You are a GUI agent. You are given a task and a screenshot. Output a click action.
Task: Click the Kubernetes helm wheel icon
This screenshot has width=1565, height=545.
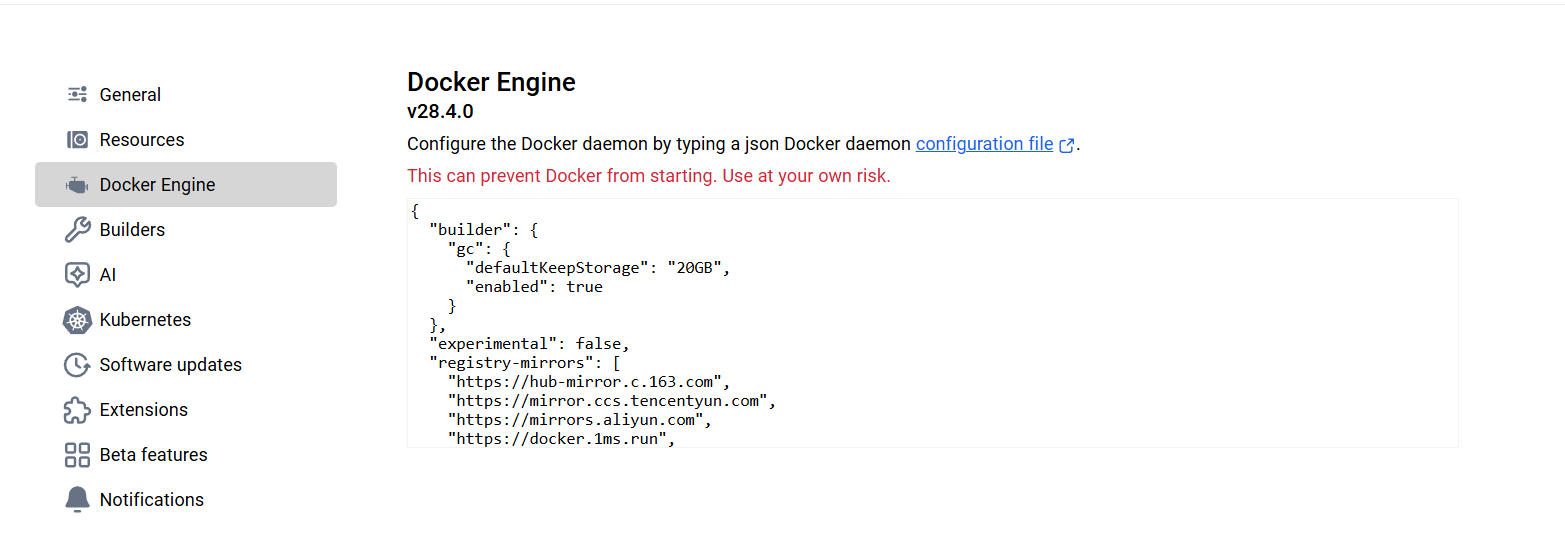pyautogui.click(x=77, y=320)
